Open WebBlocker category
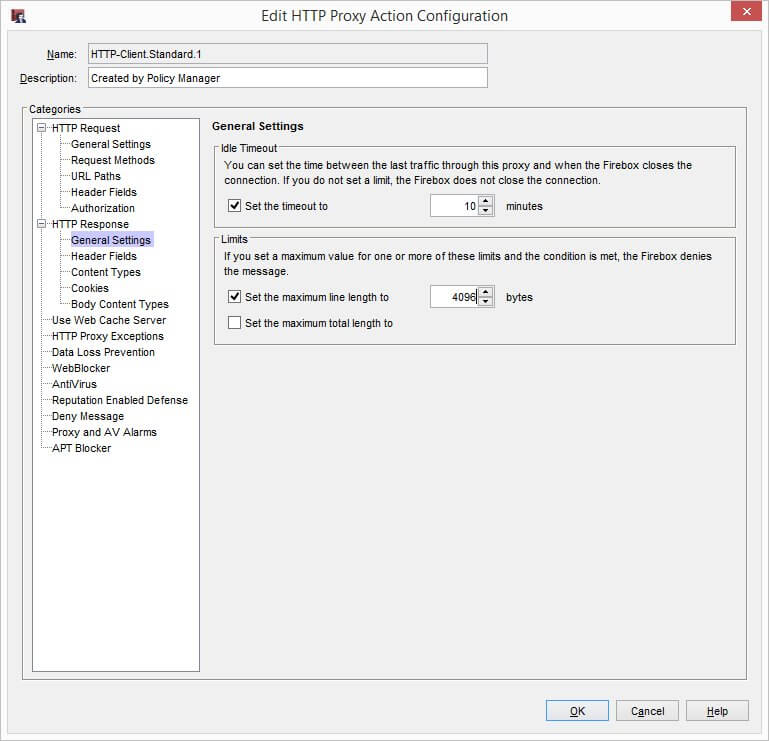The image size is (769, 741). (x=81, y=368)
